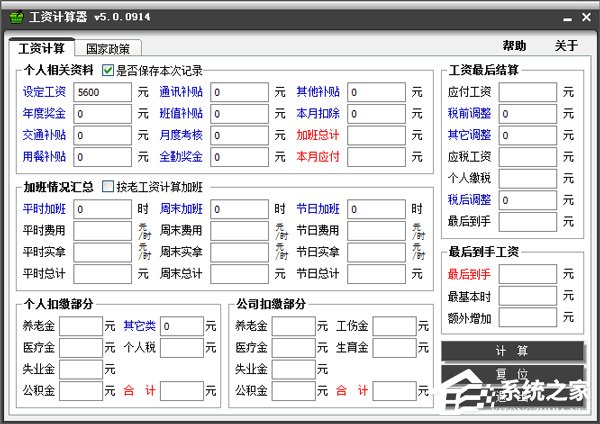The image size is (600, 424).
Task: Click the 设定工资 input field showing 5600
Action: point(102,92)
